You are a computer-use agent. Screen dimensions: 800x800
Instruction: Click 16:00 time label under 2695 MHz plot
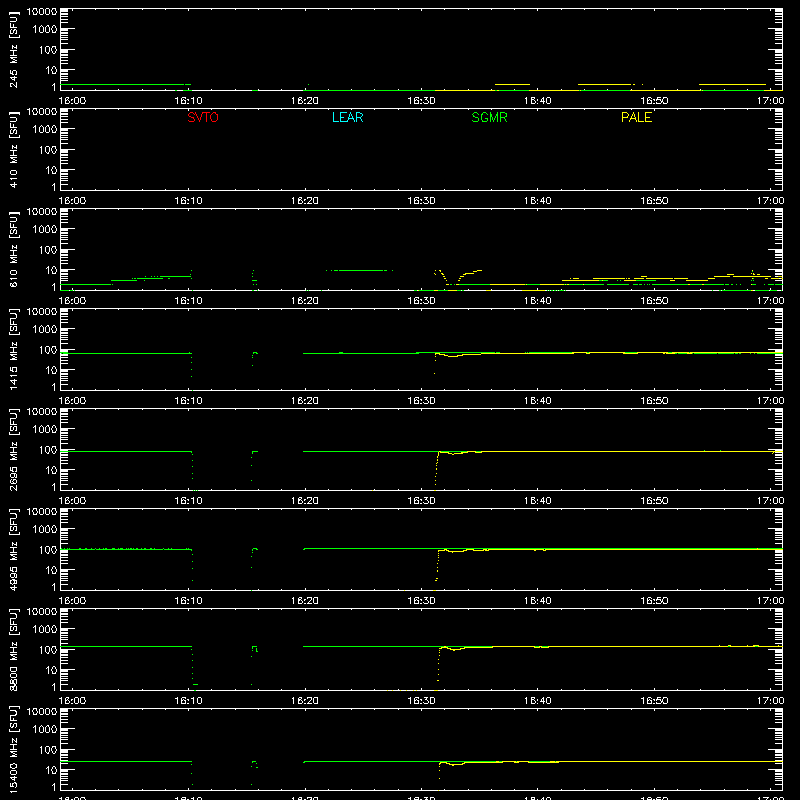(72, 501)
